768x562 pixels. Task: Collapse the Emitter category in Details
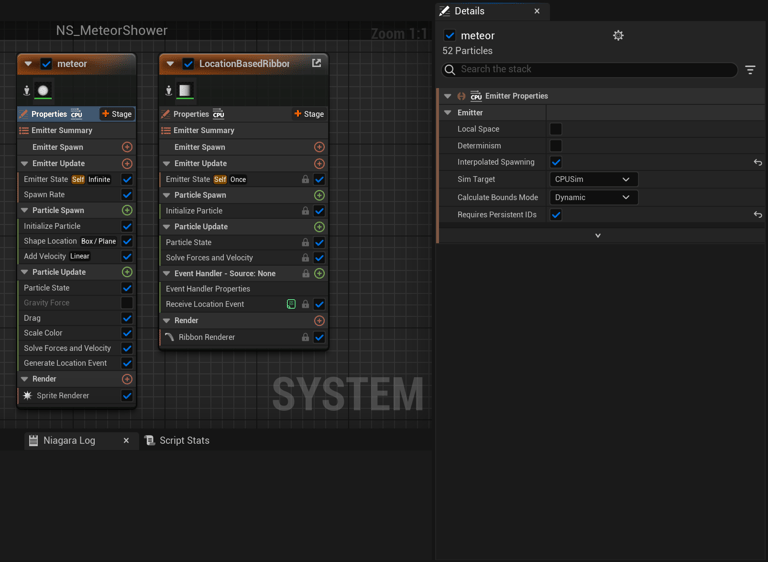coord(447,113)
